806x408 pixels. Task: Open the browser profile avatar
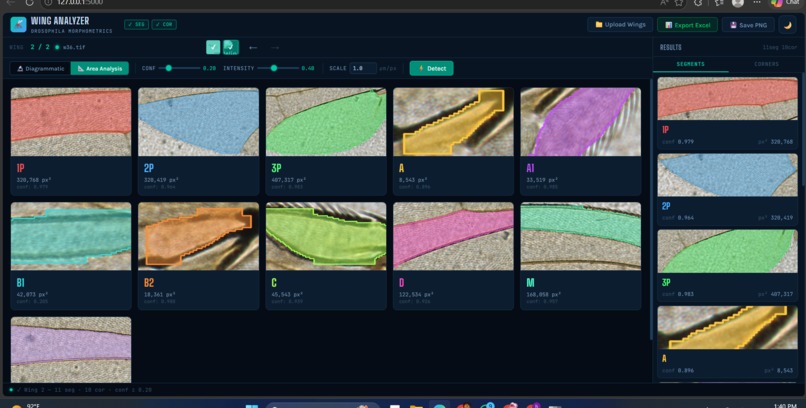[738, 3]
